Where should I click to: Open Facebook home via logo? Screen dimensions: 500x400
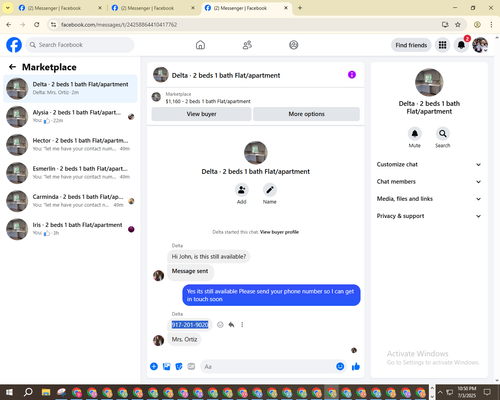(x=14, y=45)
